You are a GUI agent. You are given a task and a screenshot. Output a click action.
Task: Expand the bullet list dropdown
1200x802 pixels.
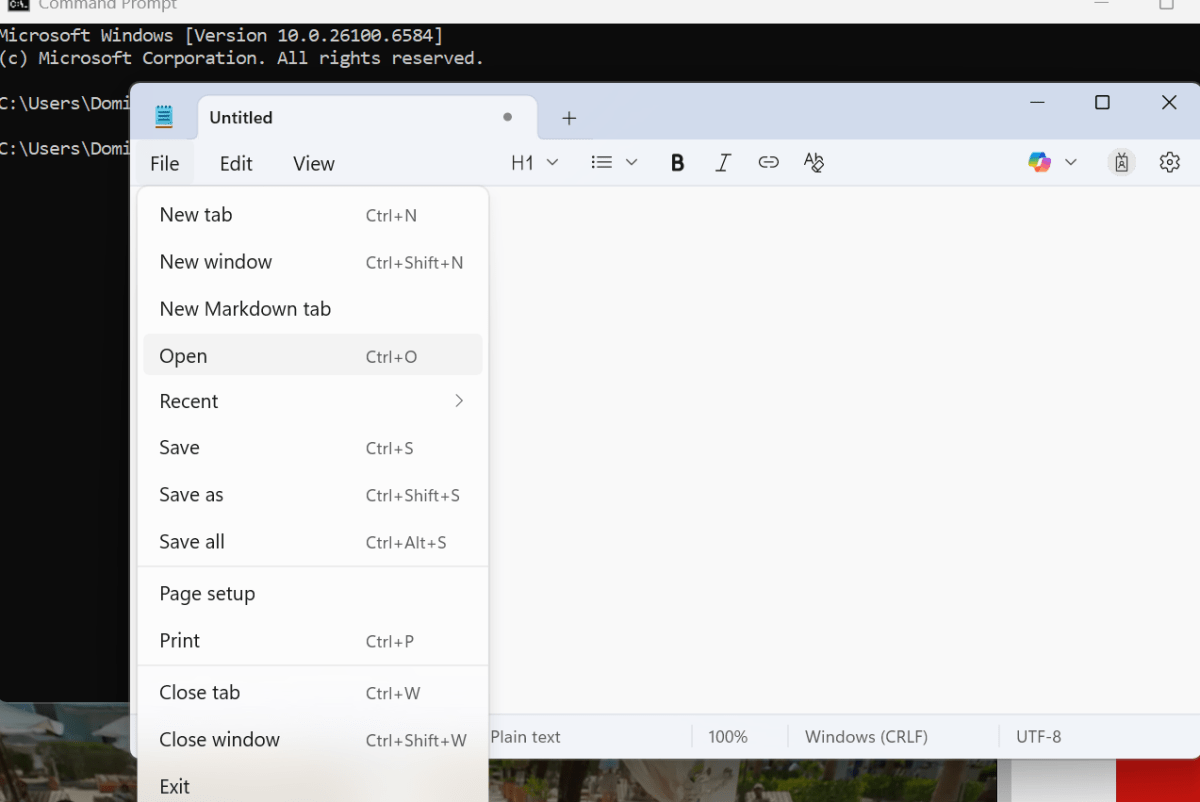[614, 162]
